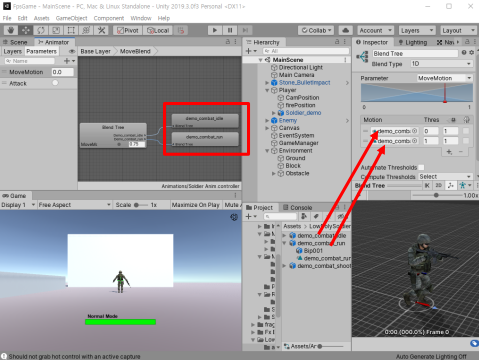
Task: Adjust Project icon size slider
Action: [x=329, y=346]
